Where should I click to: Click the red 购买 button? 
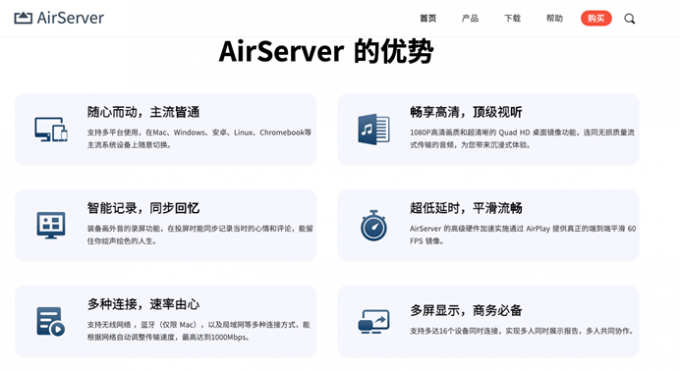click(x=596, y=18)
